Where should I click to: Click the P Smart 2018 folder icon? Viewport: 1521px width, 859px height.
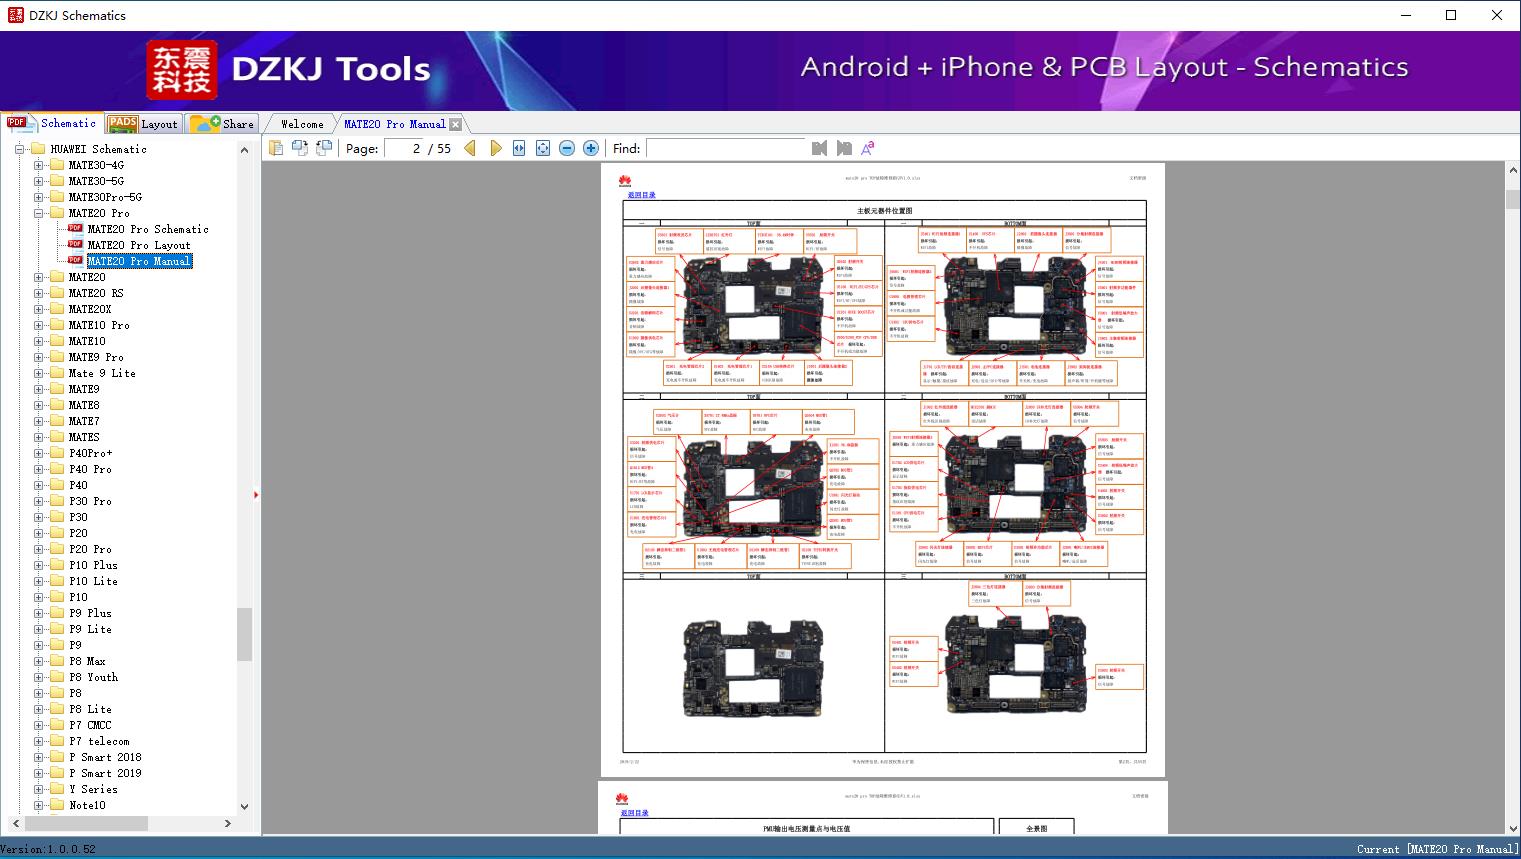coord(57,757)
